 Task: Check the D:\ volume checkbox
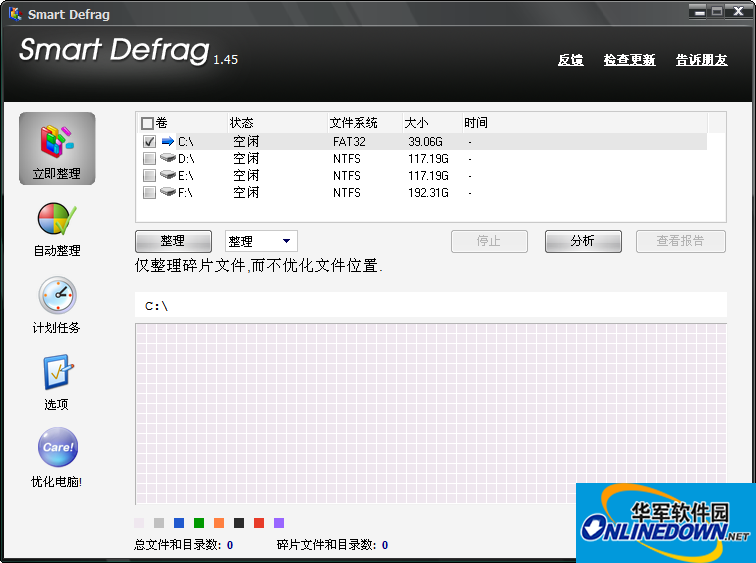tap(149, 159)
